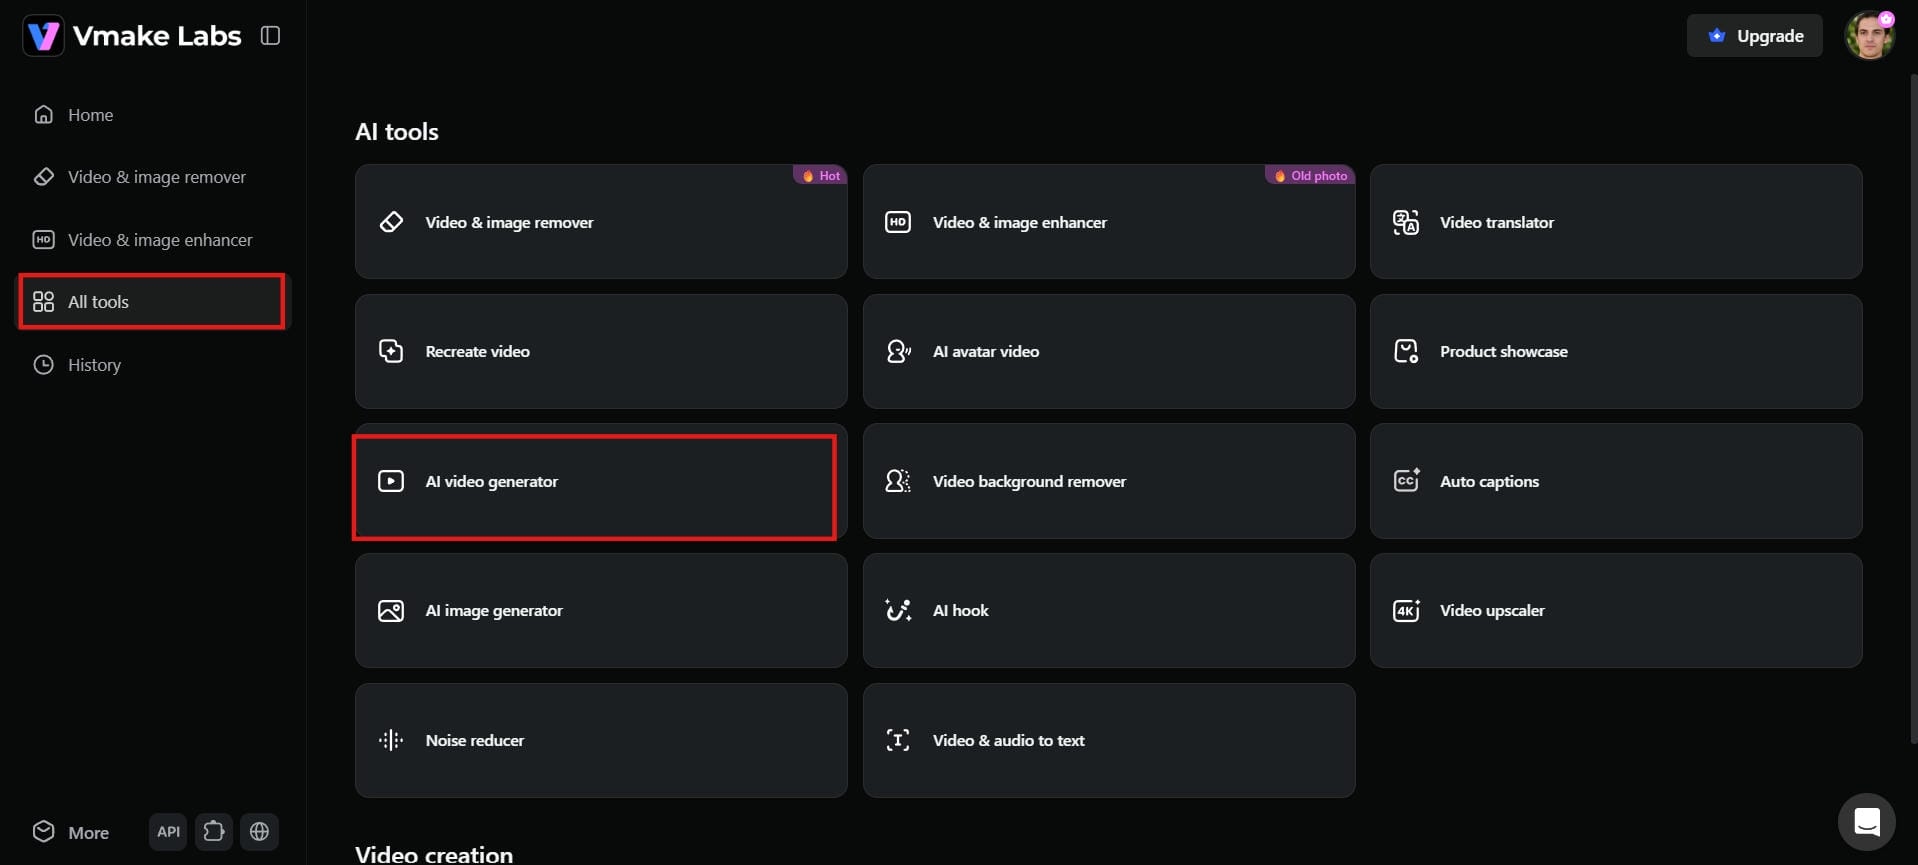This screenshot has height=865, width=1918.
Task: Select All tools in the sidebar
Action: (x=152, y=302)
